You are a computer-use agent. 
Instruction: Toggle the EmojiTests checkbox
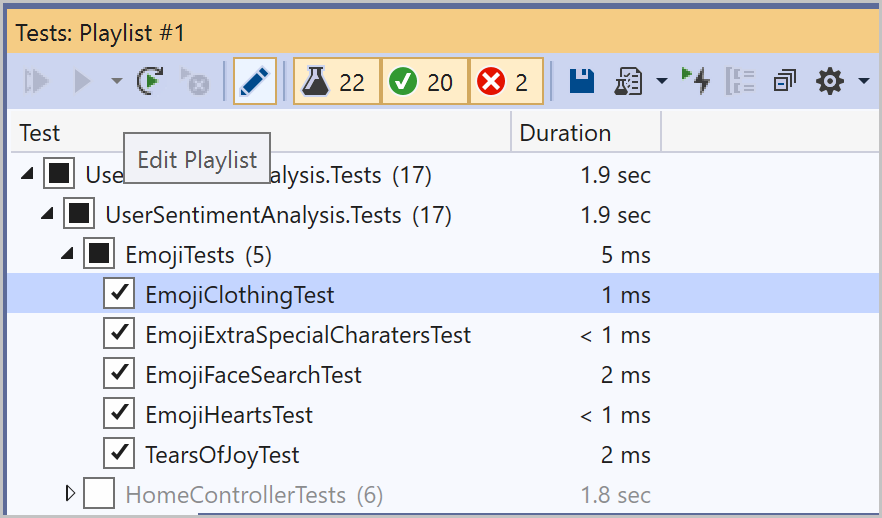click(99, 253)
